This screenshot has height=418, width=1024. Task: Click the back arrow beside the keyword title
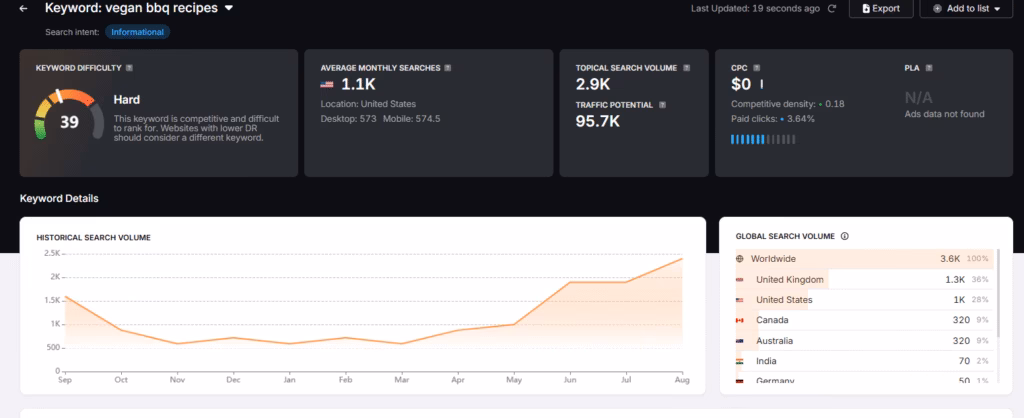[x=24, y=8]
